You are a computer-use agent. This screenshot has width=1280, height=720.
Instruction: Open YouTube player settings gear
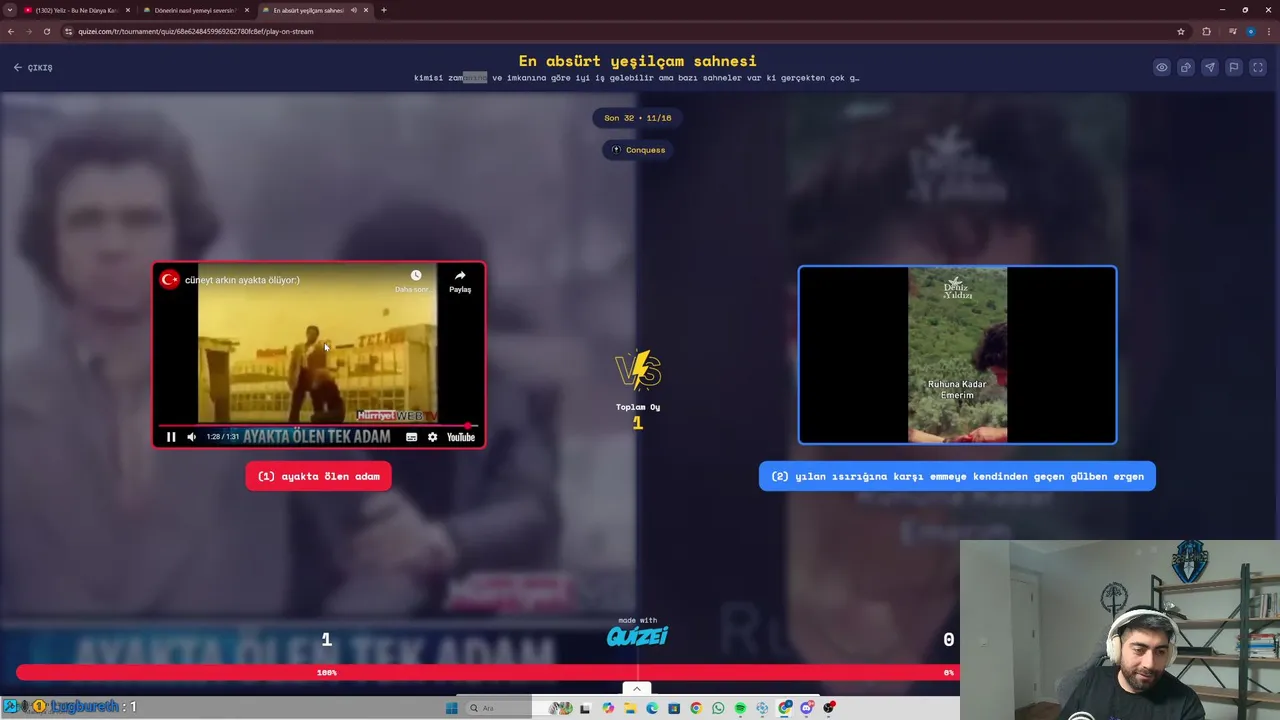coord(432,437)
